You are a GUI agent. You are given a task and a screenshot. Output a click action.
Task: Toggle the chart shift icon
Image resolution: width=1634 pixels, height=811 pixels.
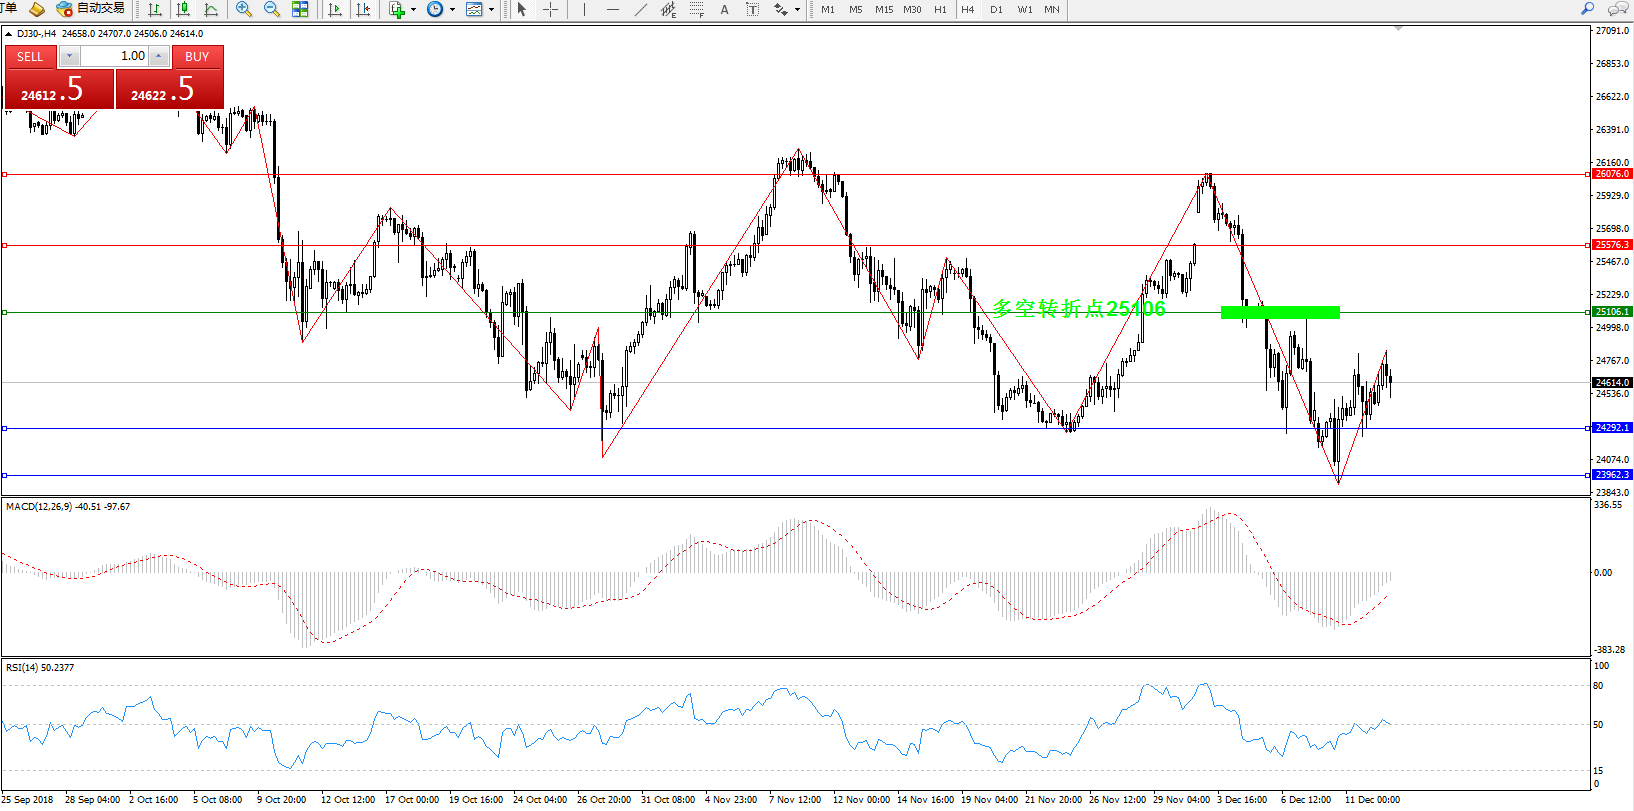coord(363,9)
